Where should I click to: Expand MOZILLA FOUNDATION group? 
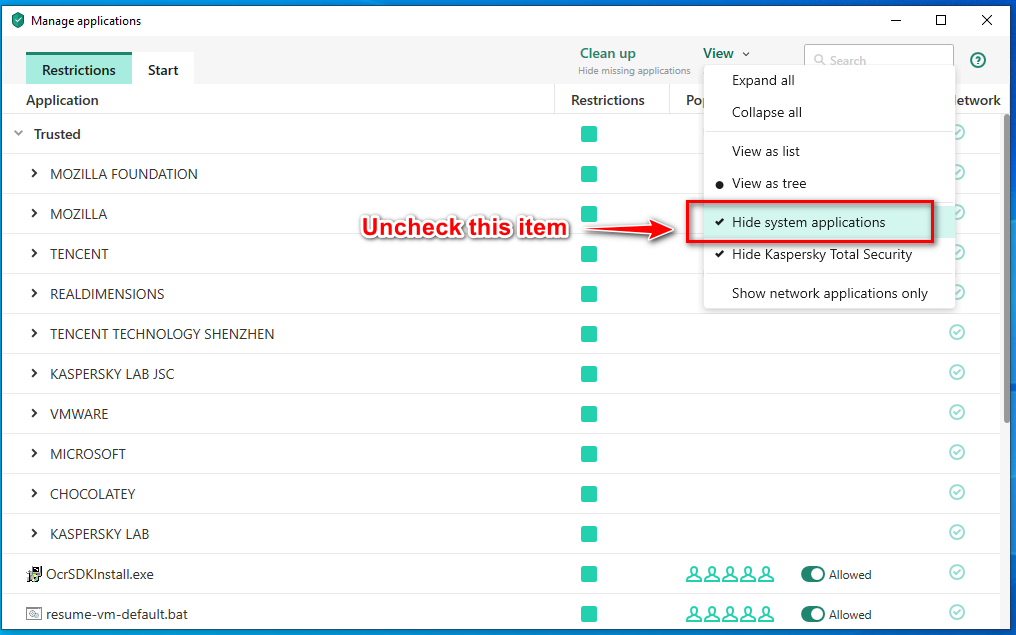[x=34, y=173]
